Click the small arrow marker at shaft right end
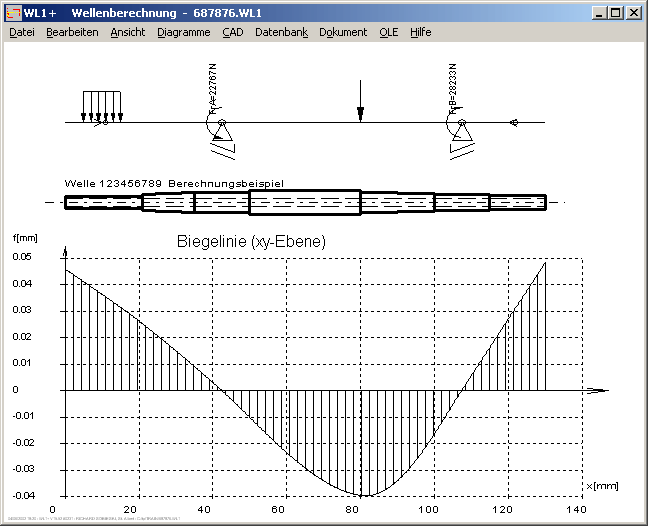This screenshot has height=526, width=648. 512,123
